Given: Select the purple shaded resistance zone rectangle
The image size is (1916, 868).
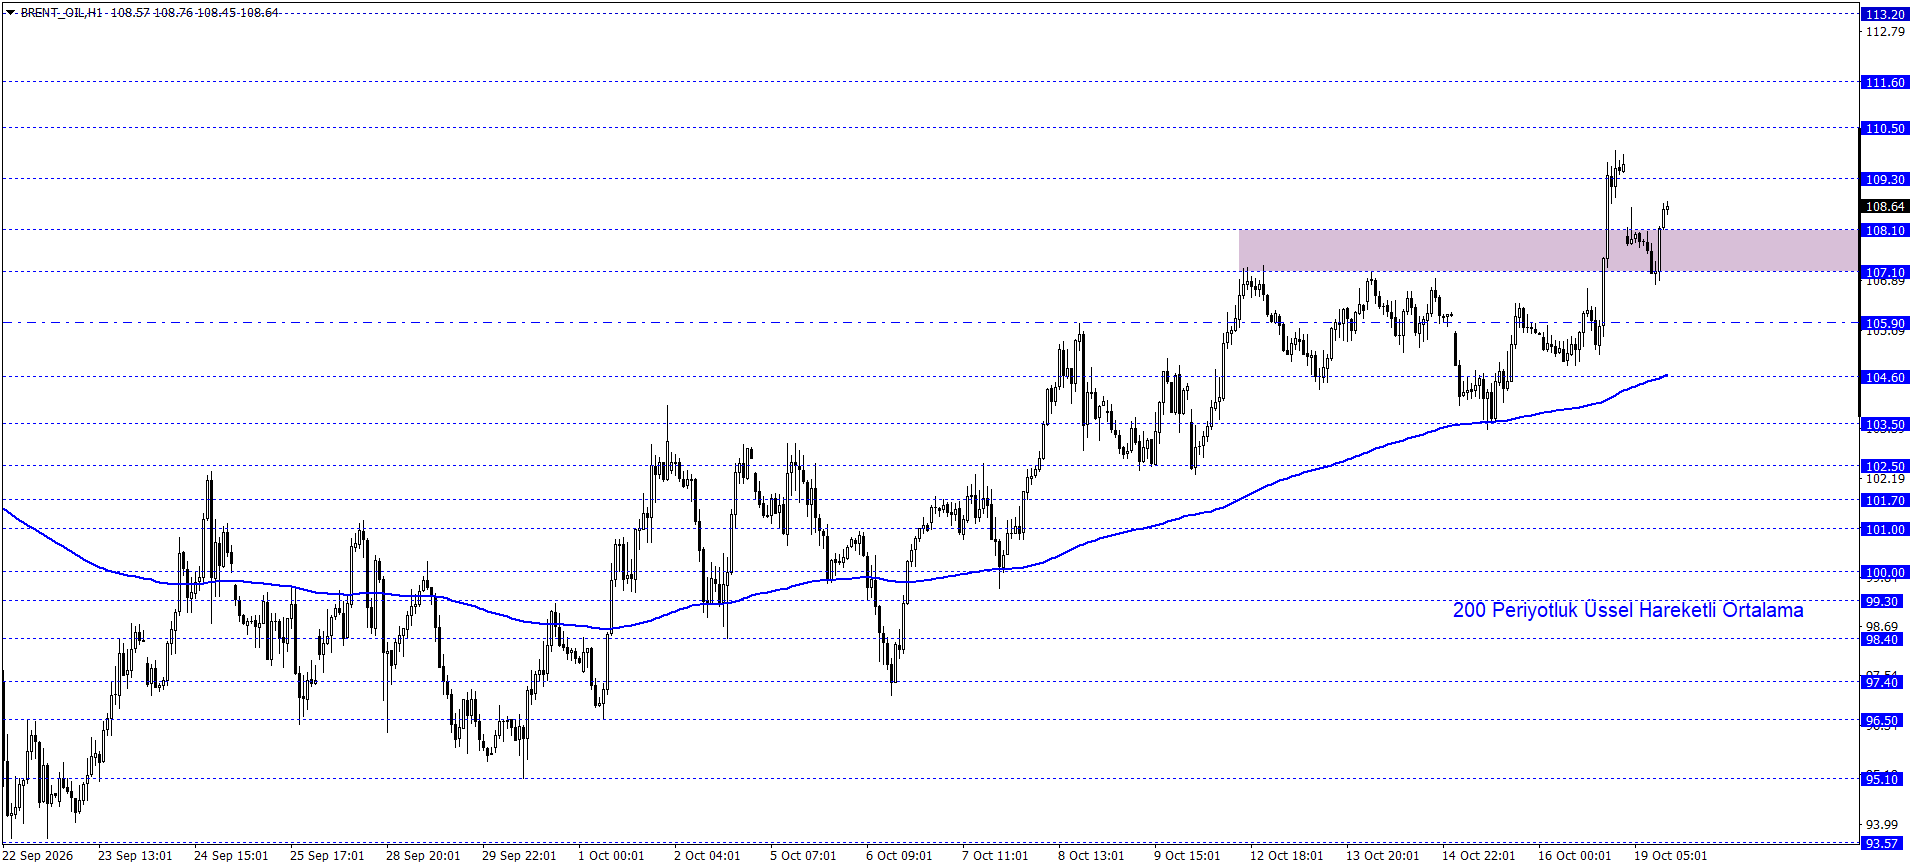Looking at the screenshot, I should coord(1548,250).
